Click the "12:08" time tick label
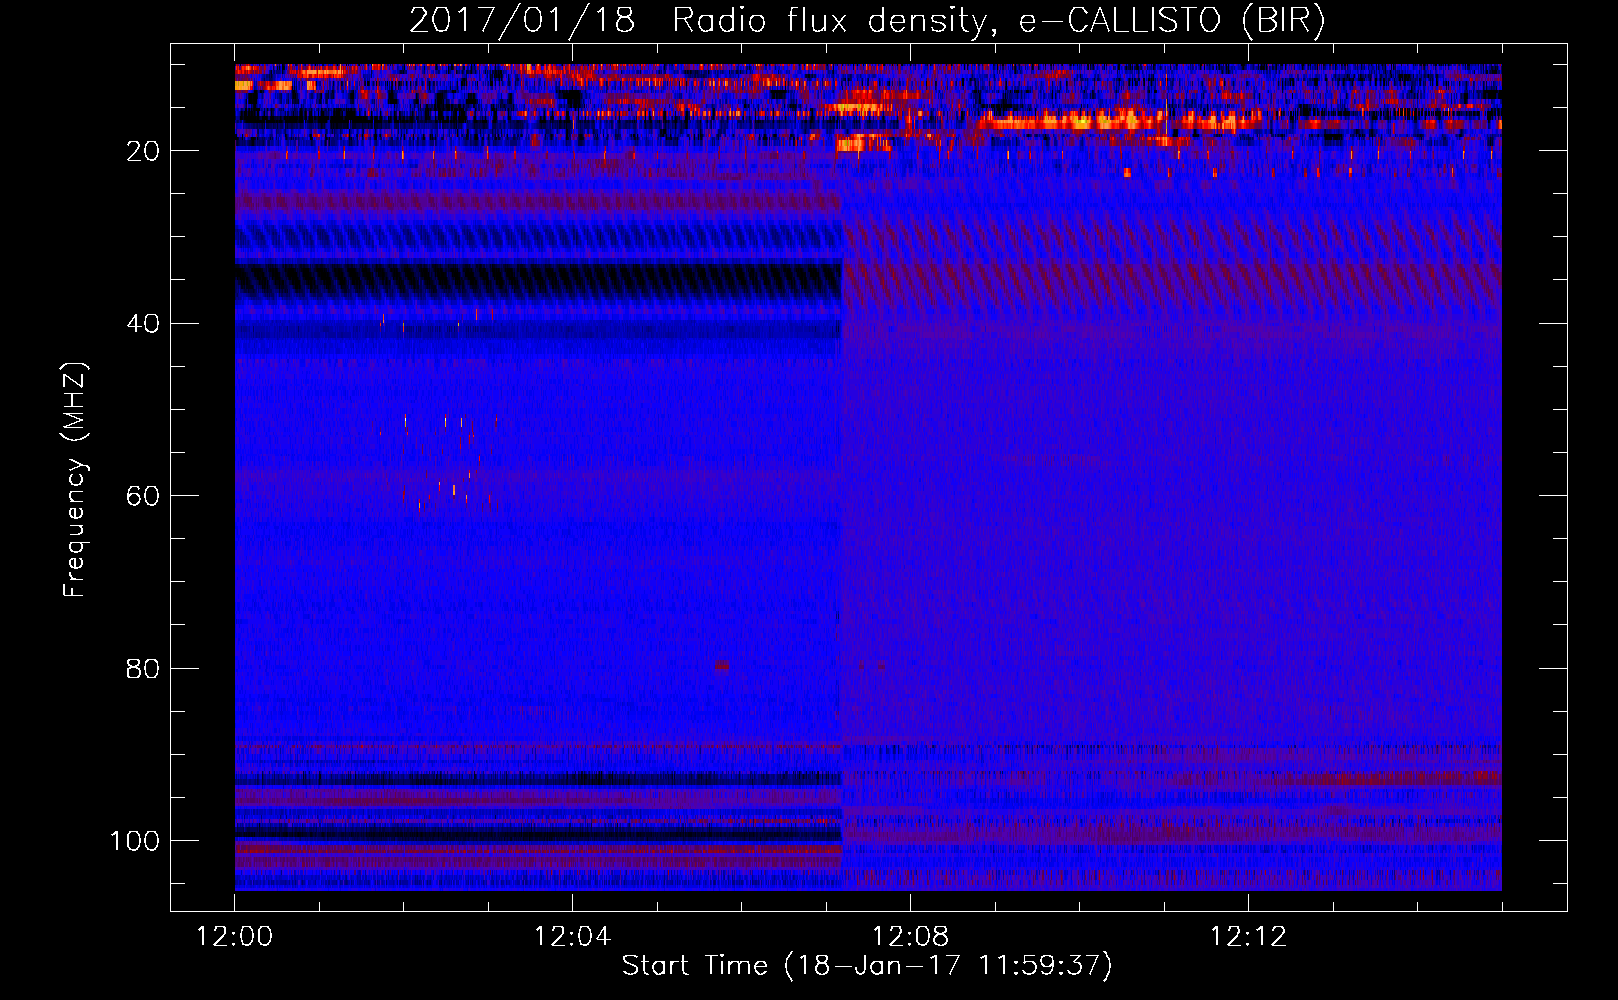The image size is (1618, 1000). (910, 937)
